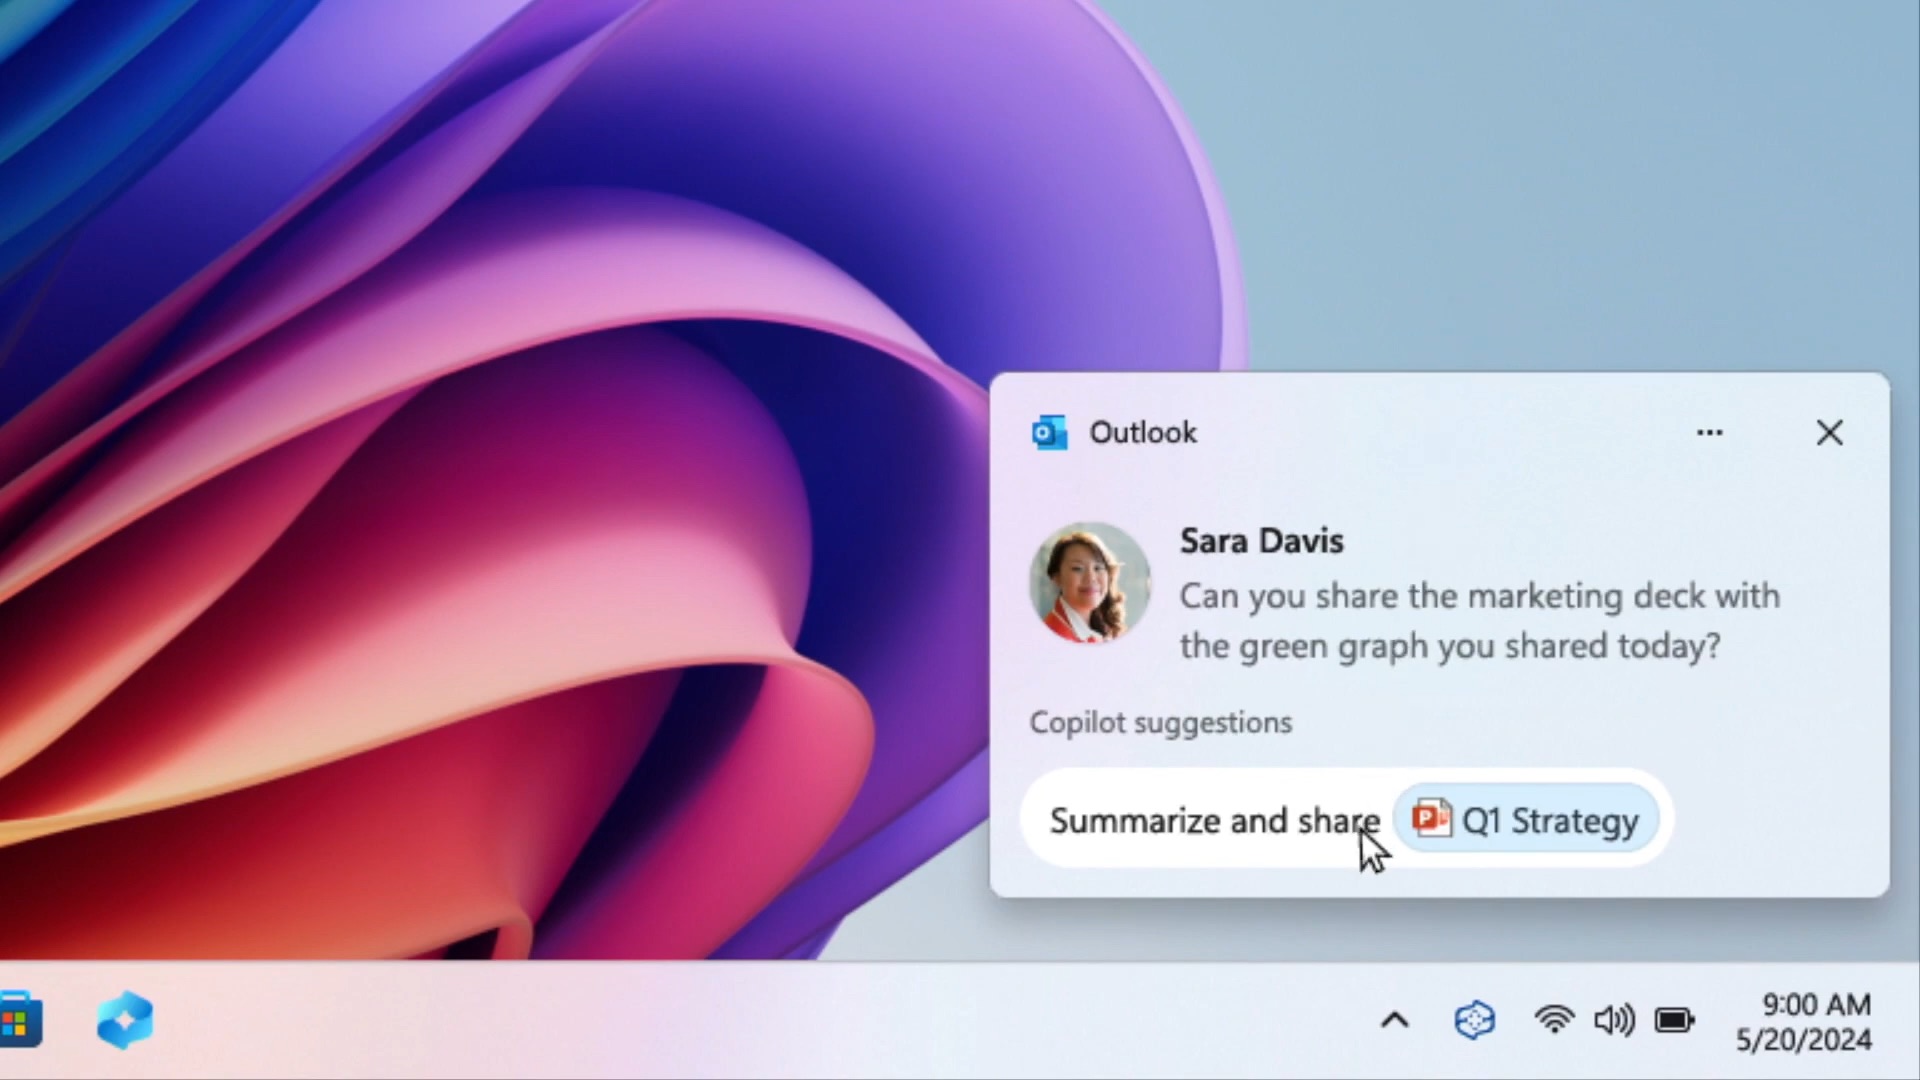Select the Q1 Strategy PowerPoint chip
Screen dimensions: 1920x1080
tap(1526, 820)
